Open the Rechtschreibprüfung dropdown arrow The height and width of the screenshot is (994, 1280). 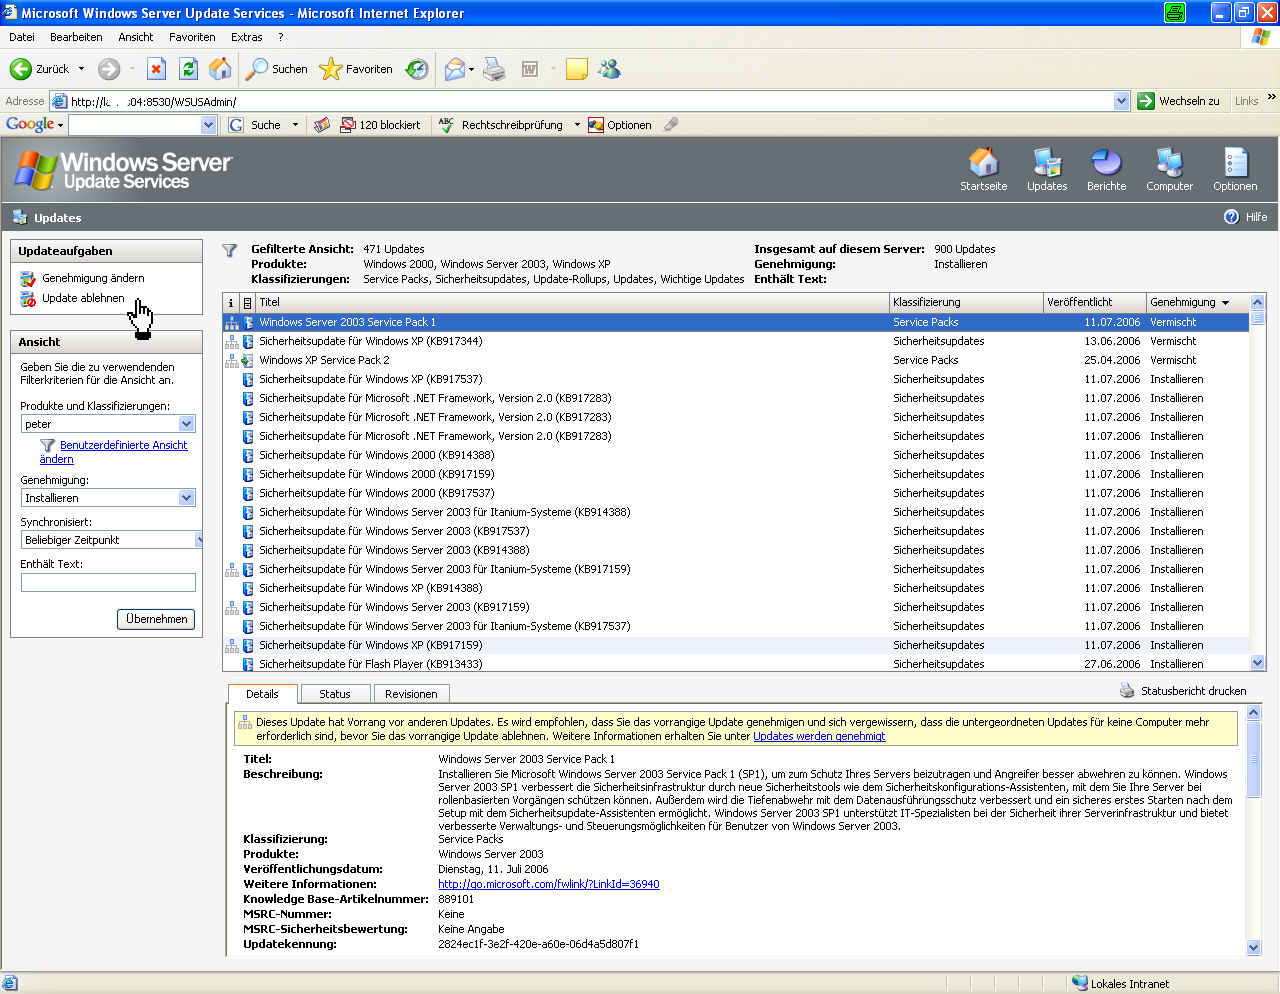pos(577,125)
